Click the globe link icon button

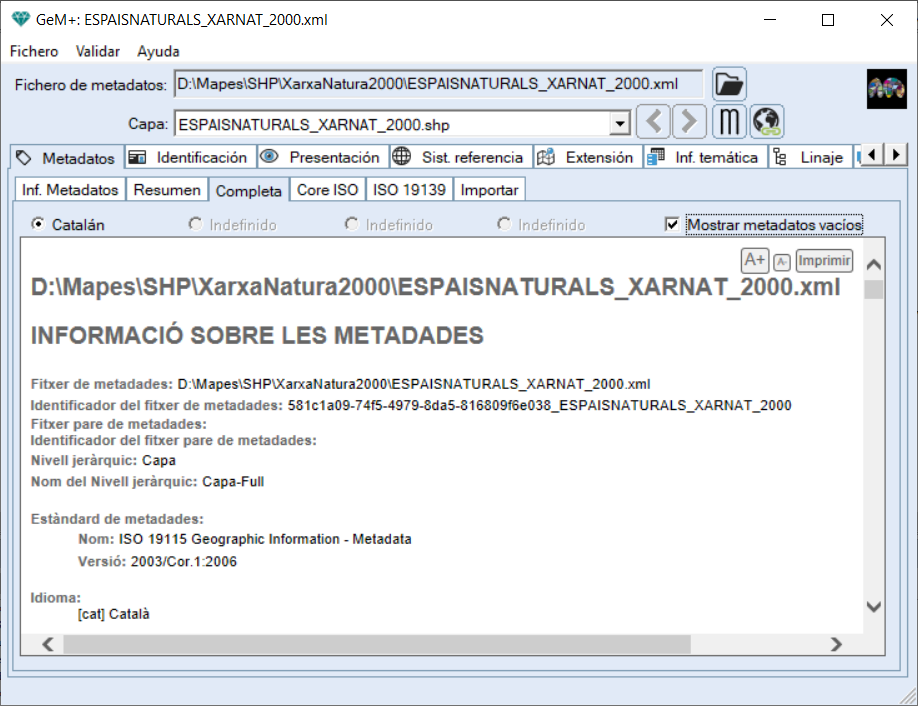(767, 123)
